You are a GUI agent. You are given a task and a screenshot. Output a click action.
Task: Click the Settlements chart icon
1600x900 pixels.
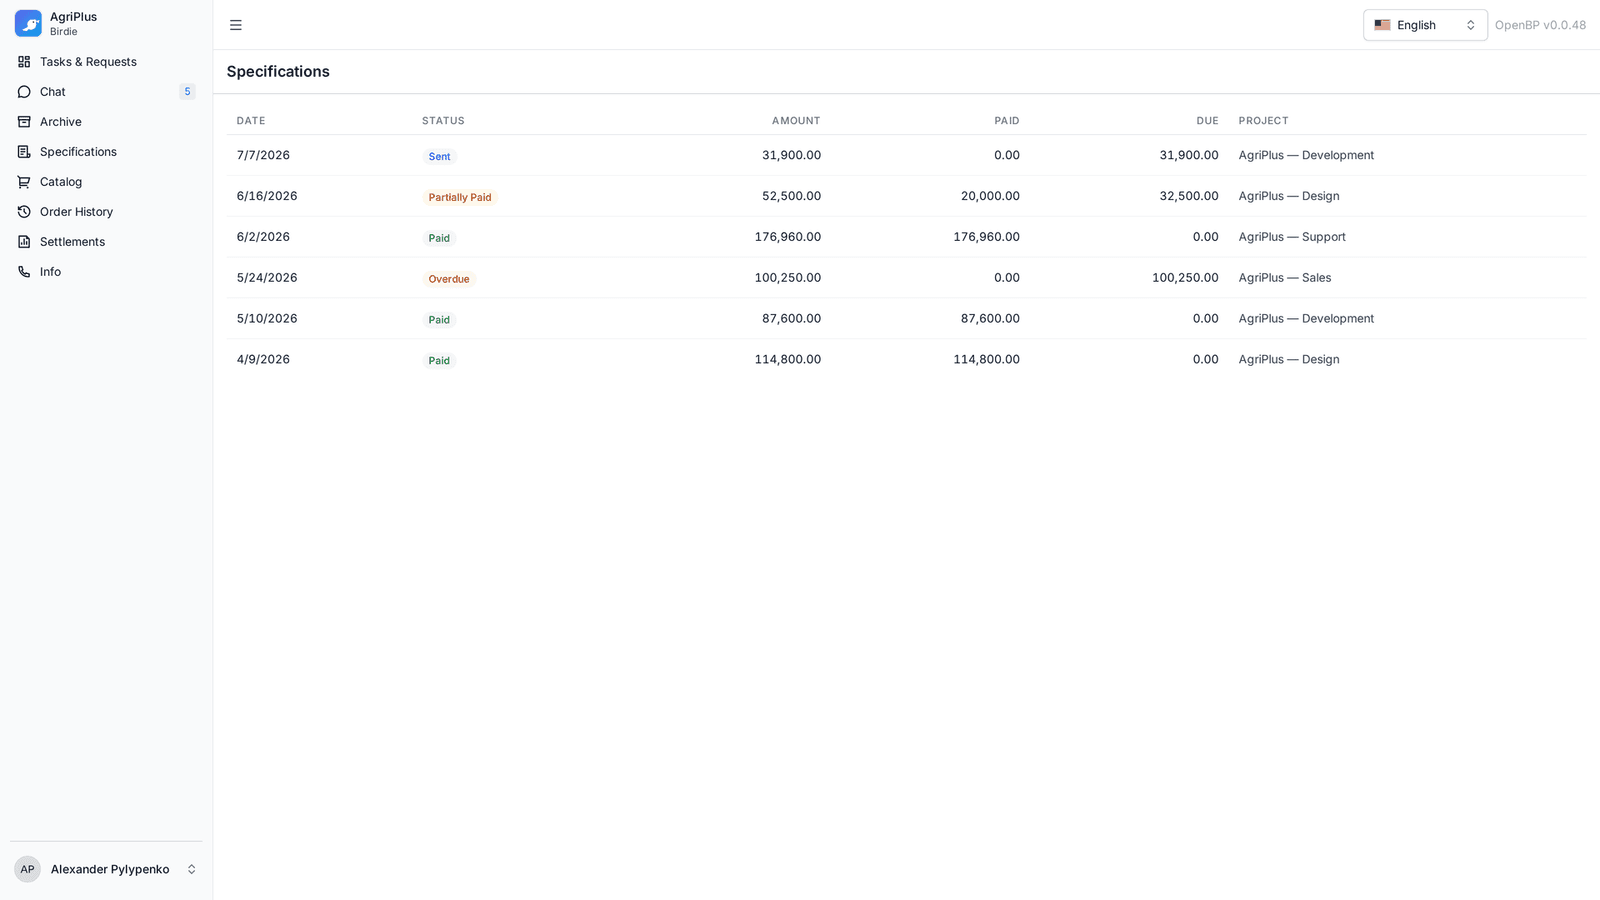coord(24,242)
